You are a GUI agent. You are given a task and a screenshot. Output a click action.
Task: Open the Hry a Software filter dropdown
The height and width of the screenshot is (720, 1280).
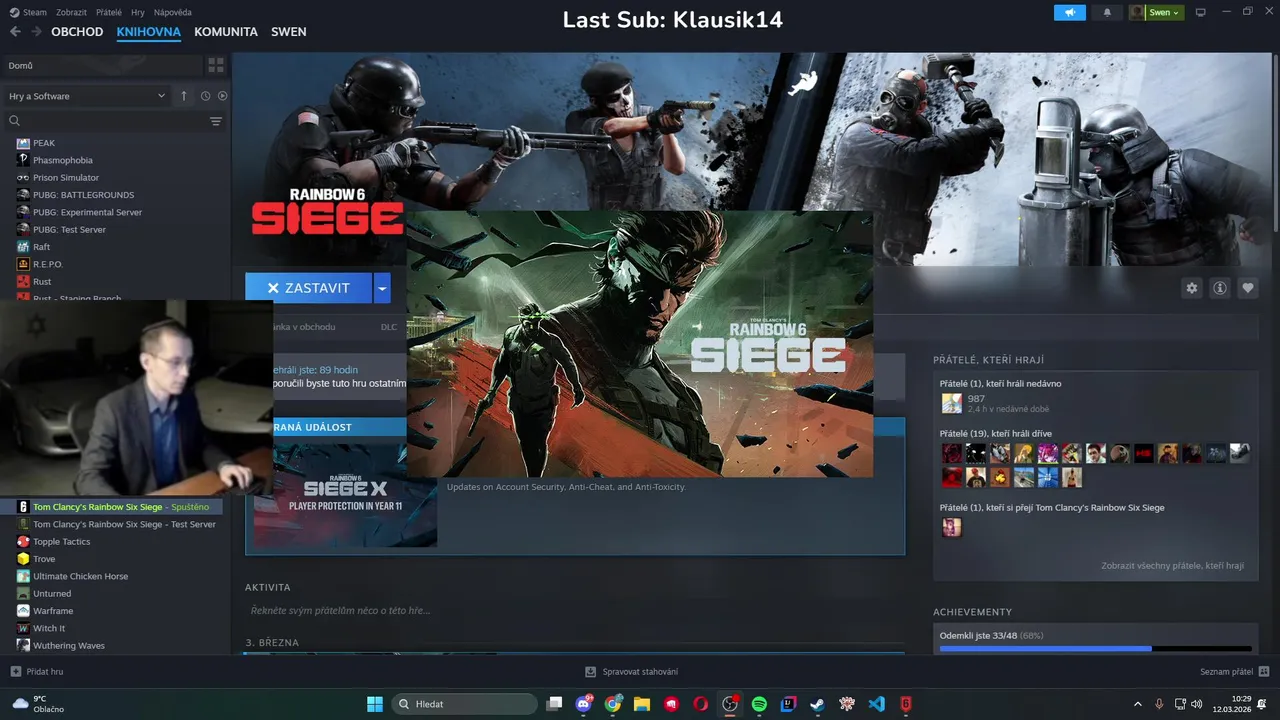(x=87, y=96)
